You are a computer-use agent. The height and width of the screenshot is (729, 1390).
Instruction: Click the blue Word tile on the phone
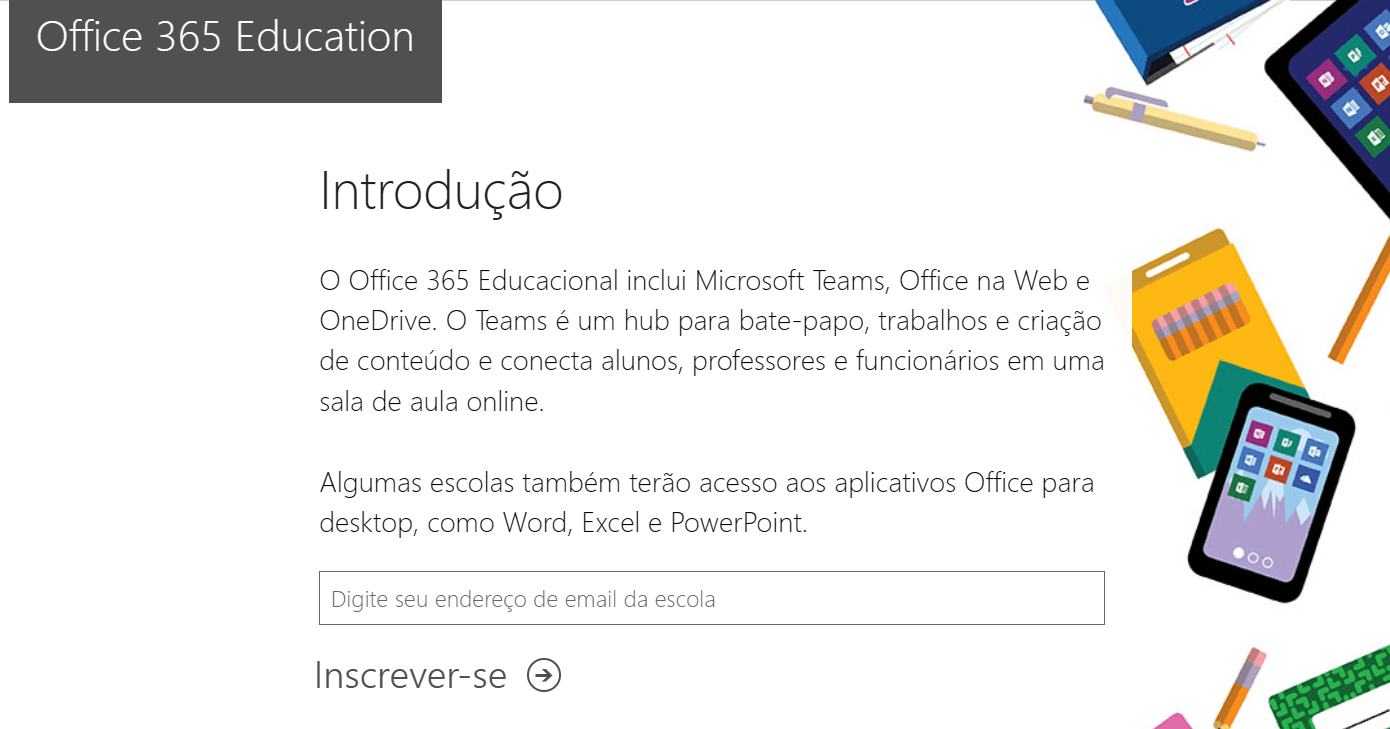click(x=1250, y=459)
